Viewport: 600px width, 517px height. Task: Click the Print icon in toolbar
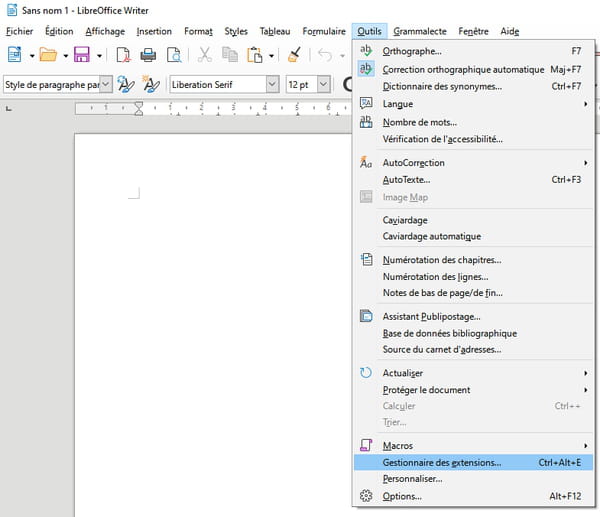(148, 55)
